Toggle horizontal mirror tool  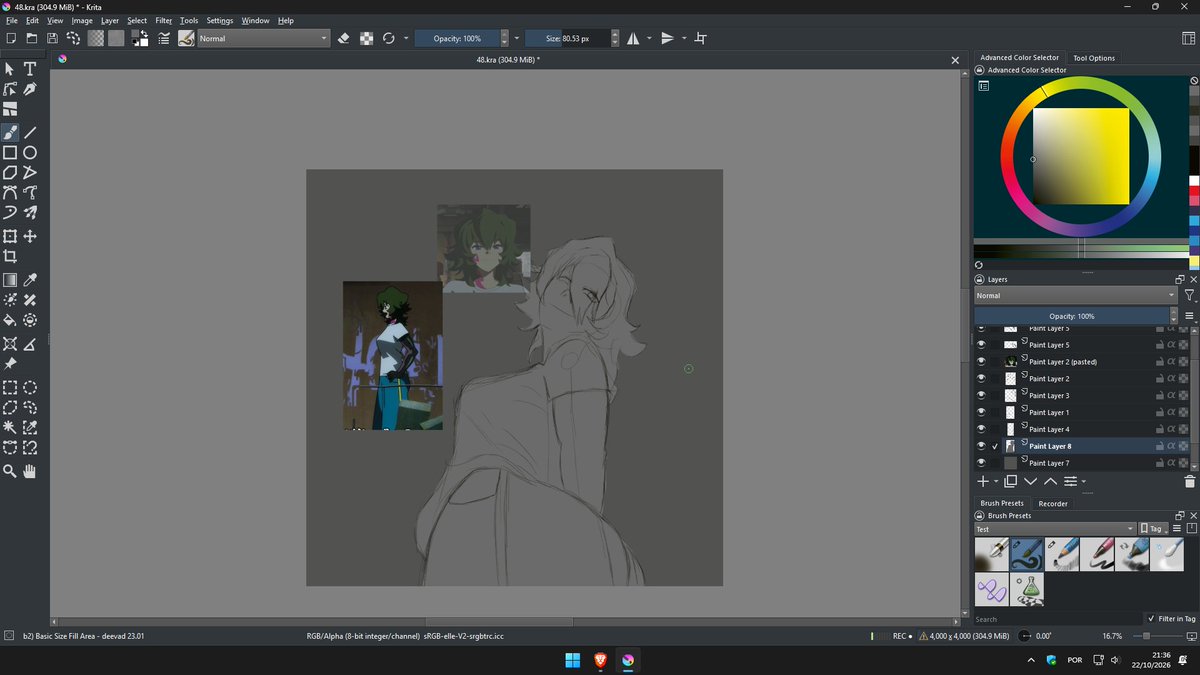pos(633,38)
